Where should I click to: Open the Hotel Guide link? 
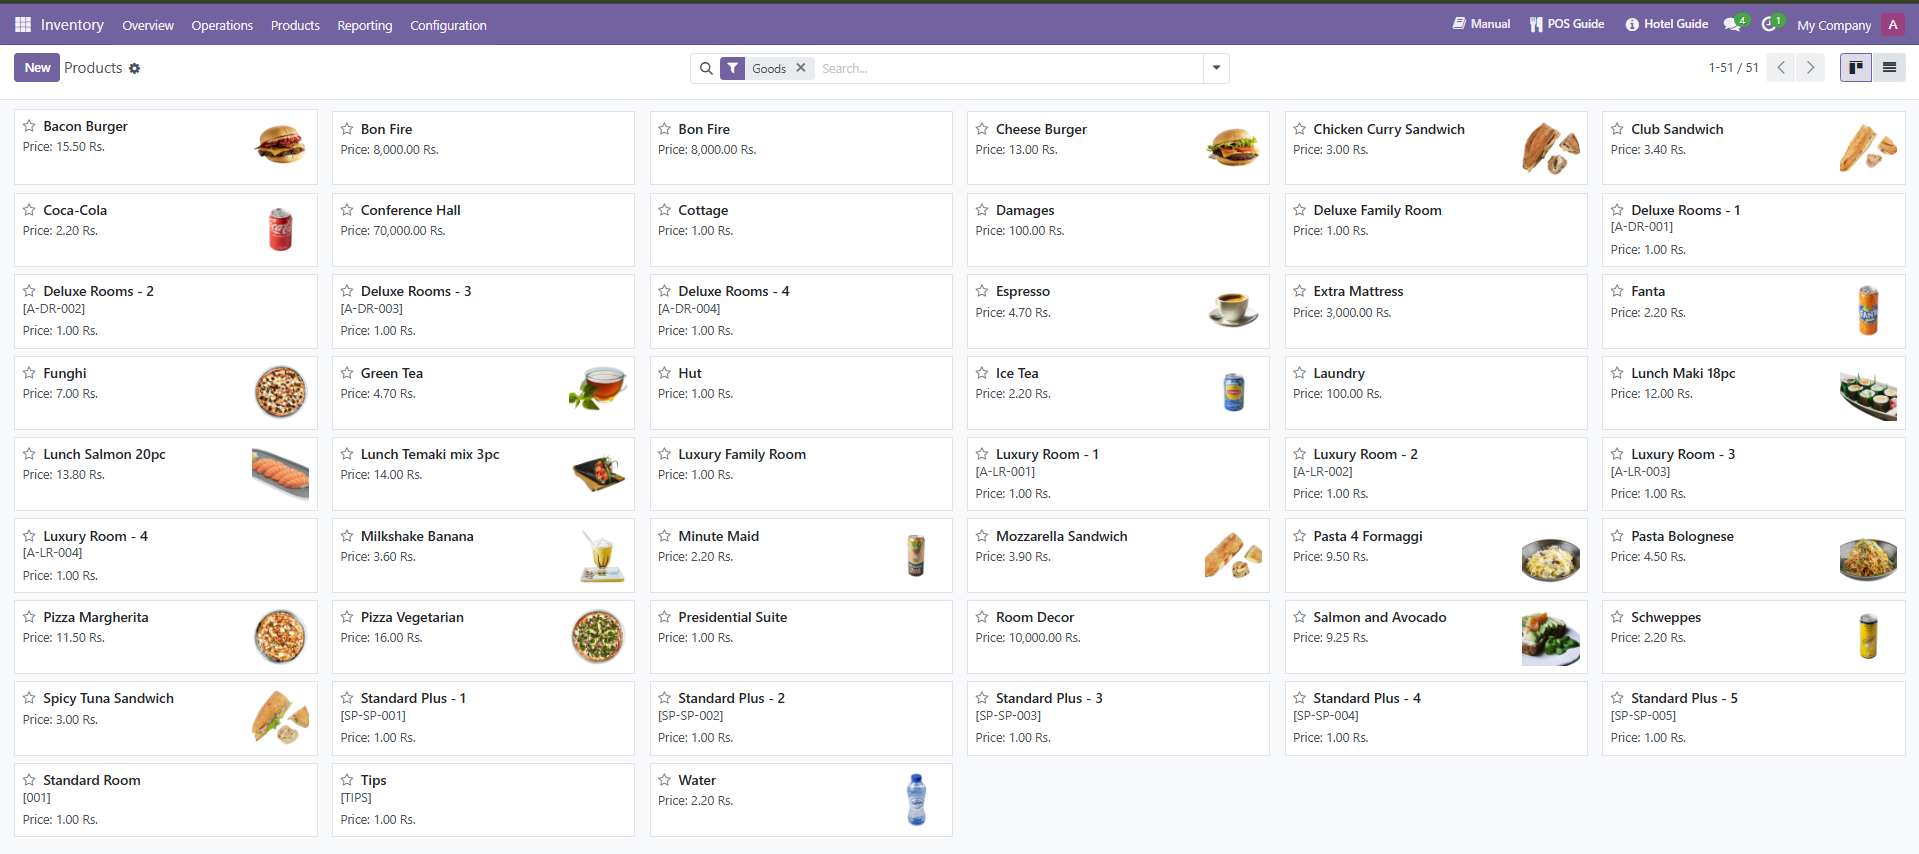click(1667, 24)
